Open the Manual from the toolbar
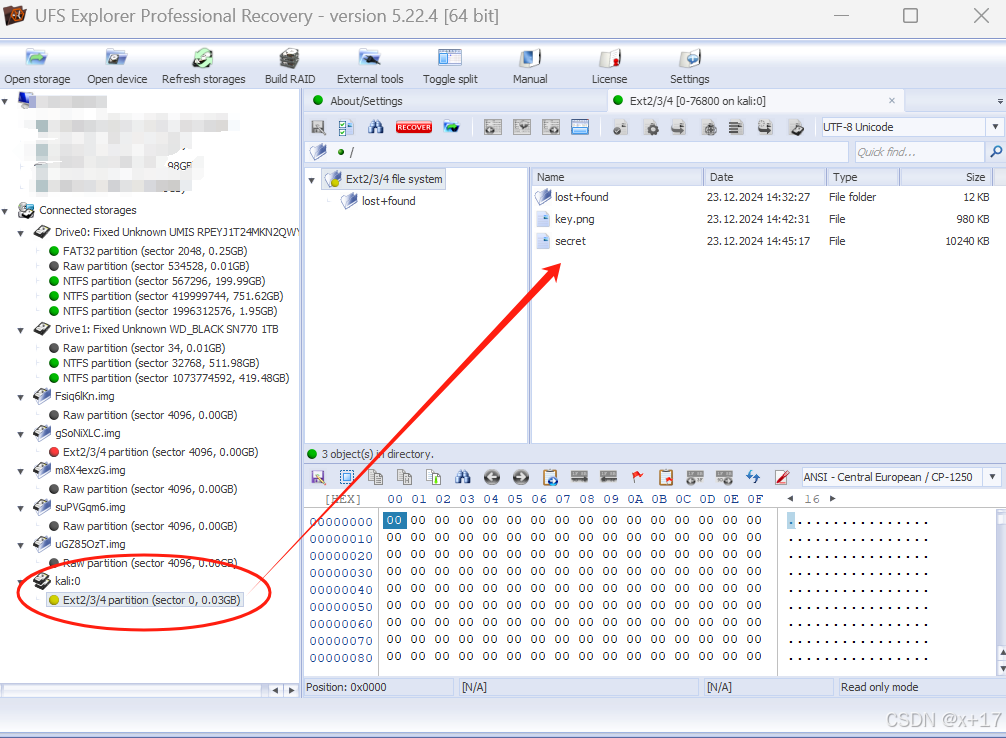Image resolution: width=1006 pixels, height=738 pixels. (530, 67)
